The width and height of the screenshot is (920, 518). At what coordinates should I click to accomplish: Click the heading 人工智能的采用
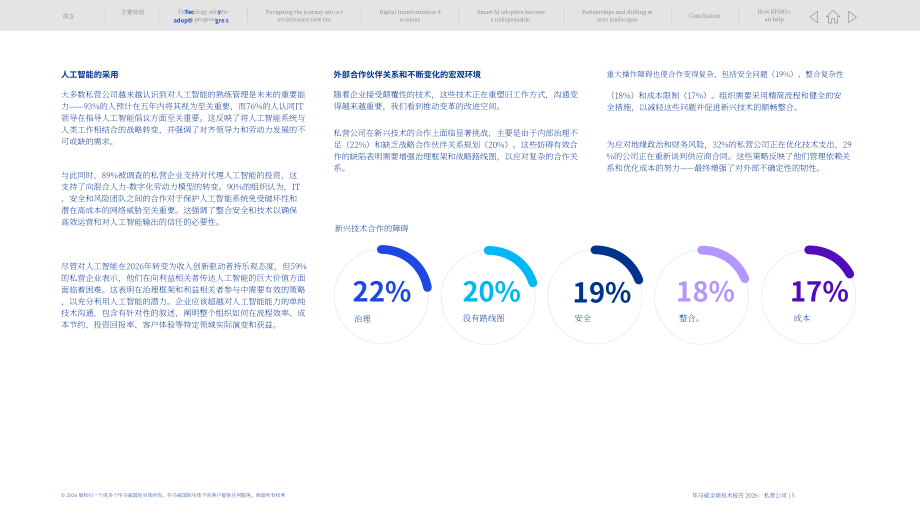[x=90, y=75]
